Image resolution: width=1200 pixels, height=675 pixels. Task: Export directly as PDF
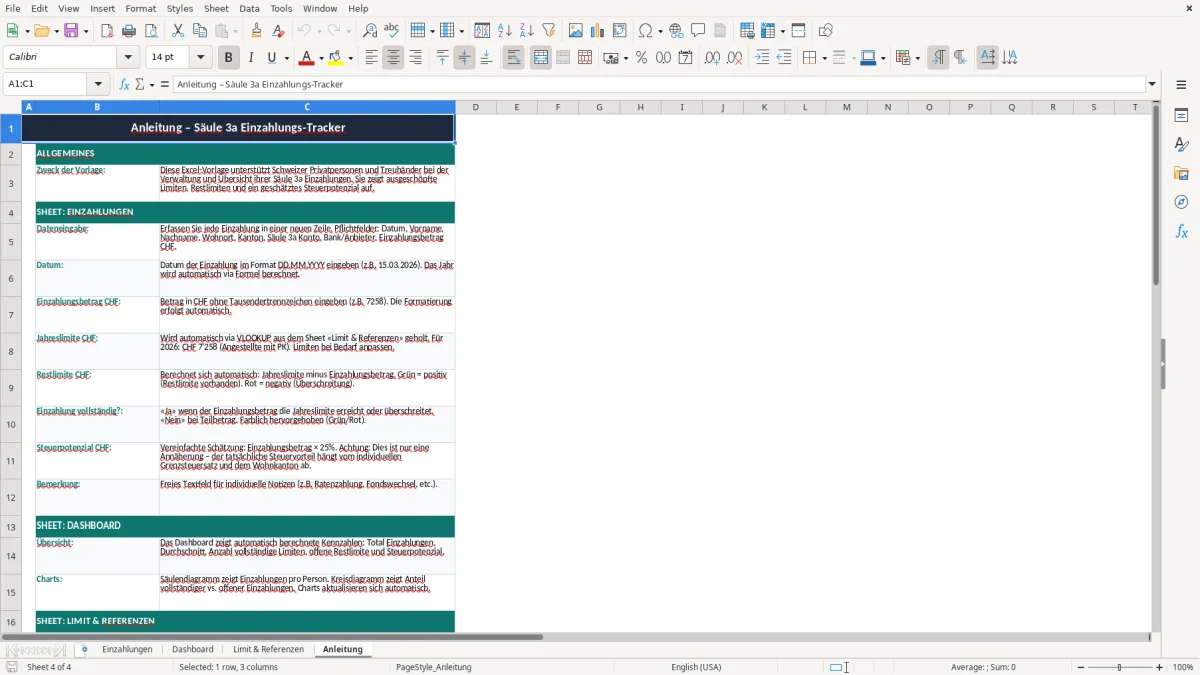pyautogui.click(x=107, y=31)
